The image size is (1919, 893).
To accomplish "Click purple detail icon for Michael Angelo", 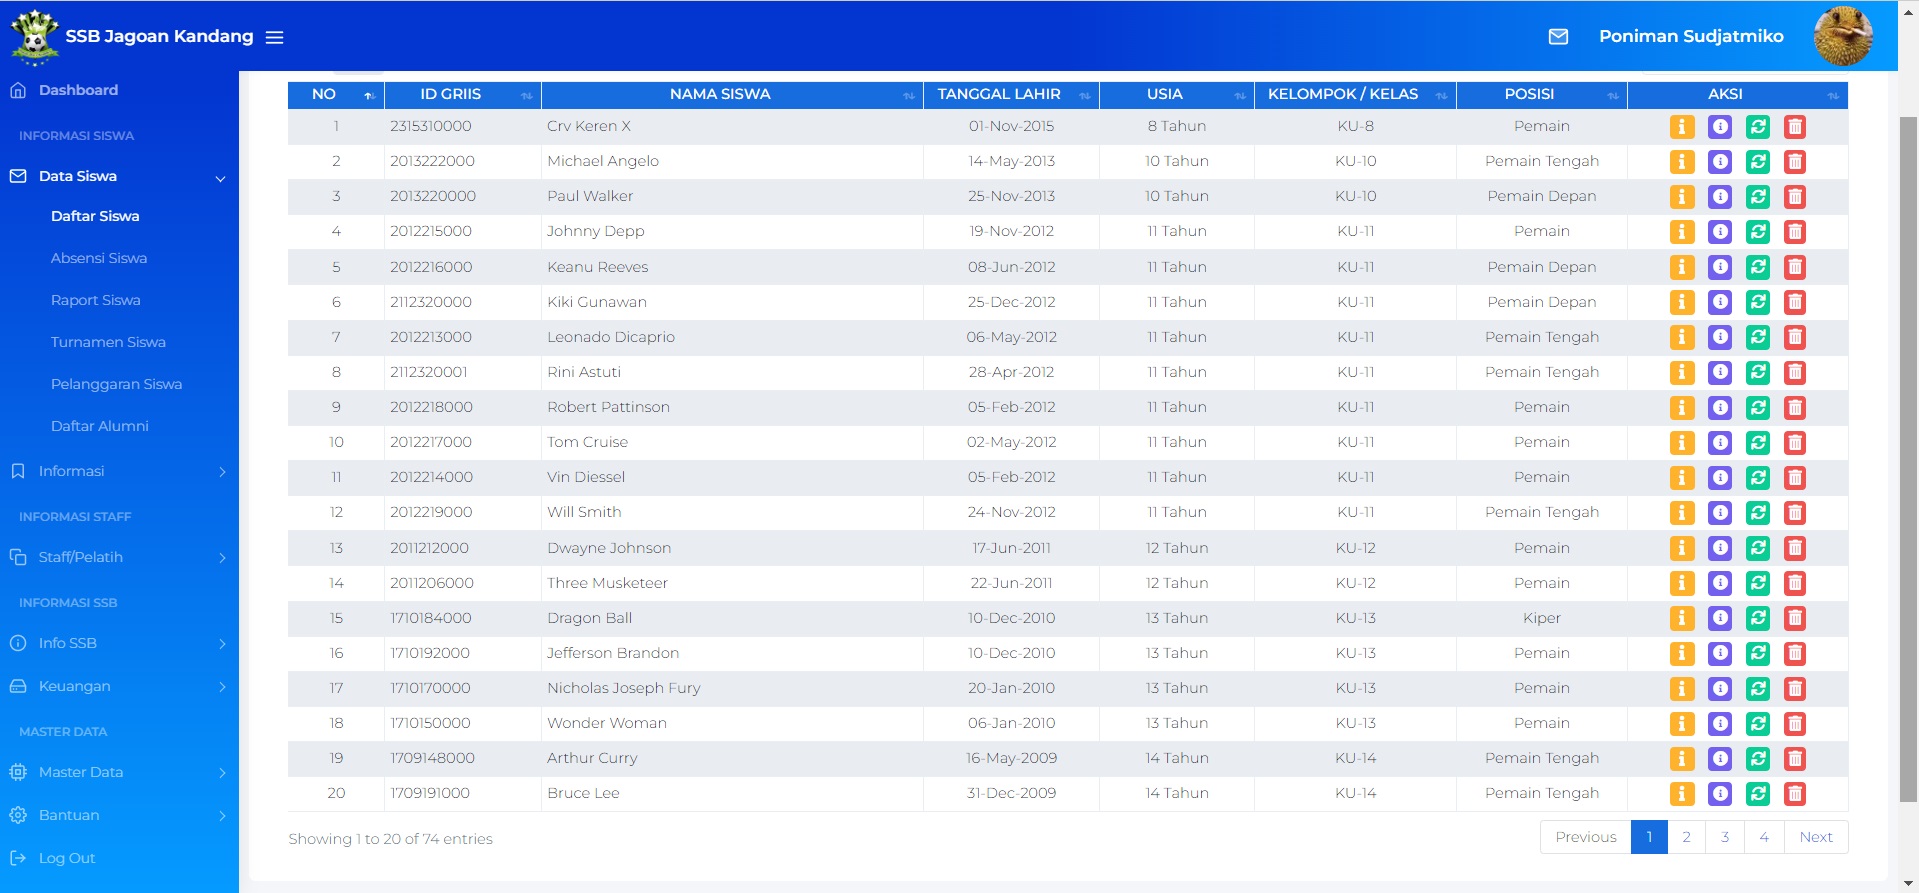I will (x=1720, y=162).
